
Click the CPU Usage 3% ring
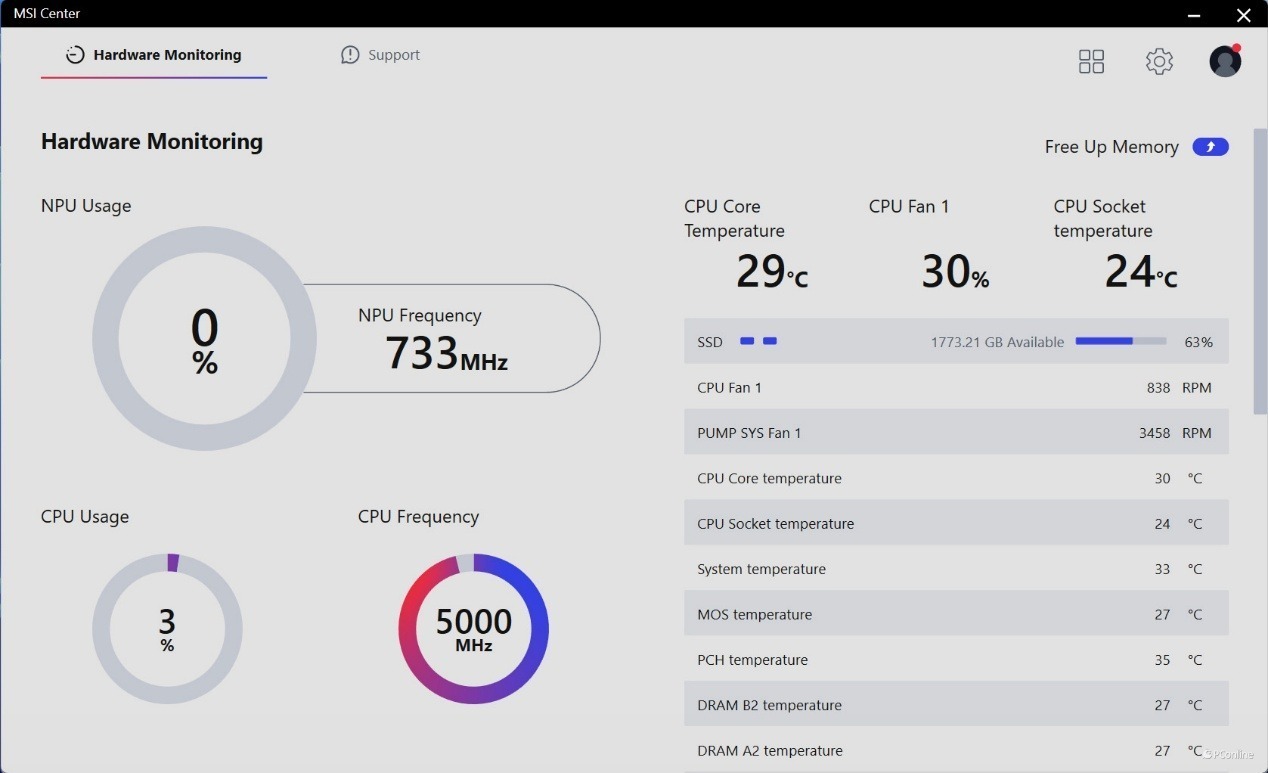pos(167,629)
